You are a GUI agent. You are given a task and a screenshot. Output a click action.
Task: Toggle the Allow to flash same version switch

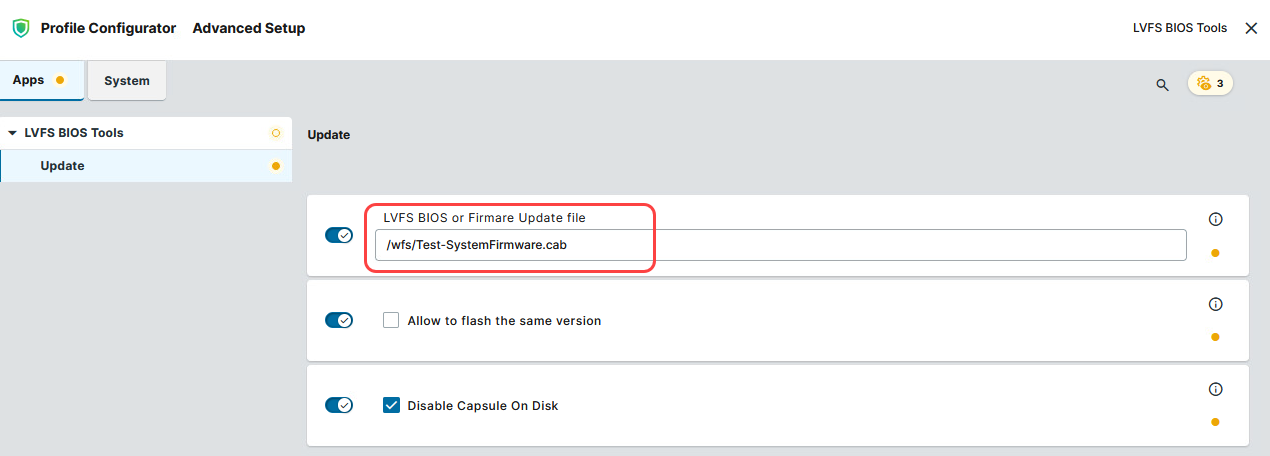339,320
